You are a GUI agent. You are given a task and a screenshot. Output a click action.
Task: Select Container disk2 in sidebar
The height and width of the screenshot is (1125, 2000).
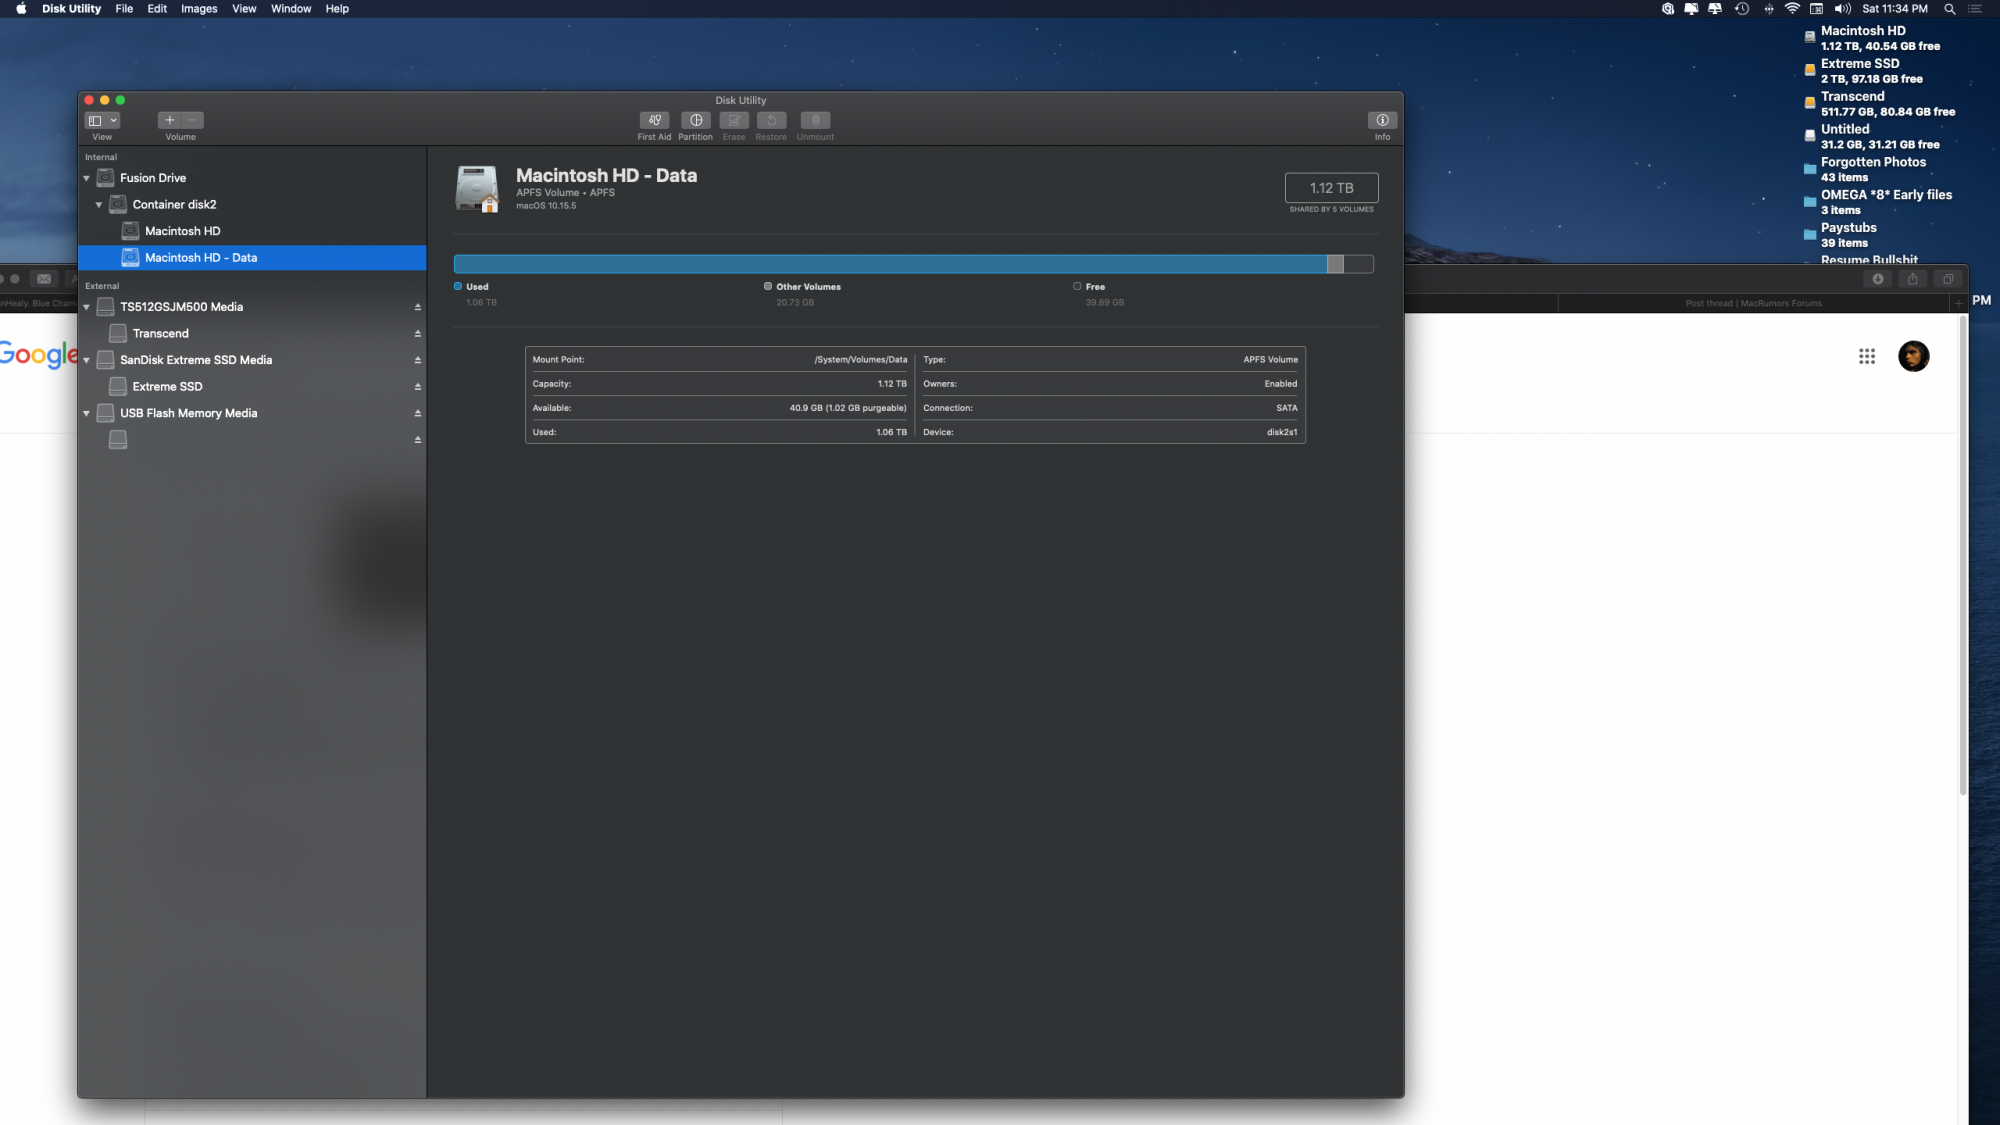(x=252, y=205)
